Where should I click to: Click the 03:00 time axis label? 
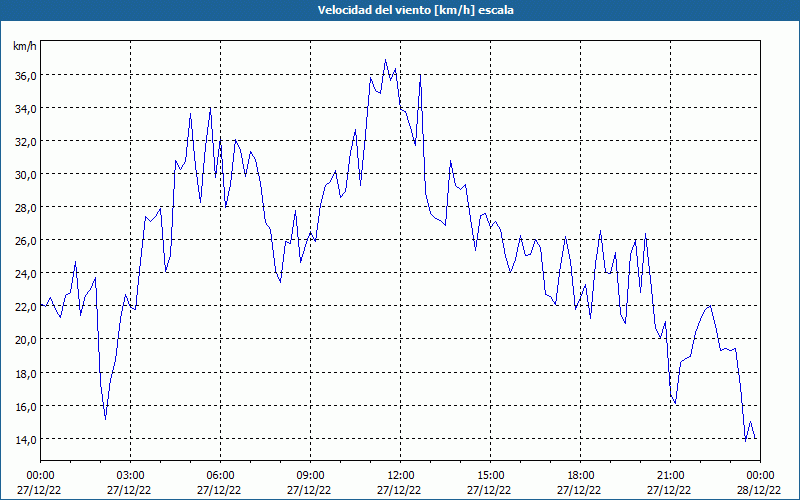[x=131, y=476]
